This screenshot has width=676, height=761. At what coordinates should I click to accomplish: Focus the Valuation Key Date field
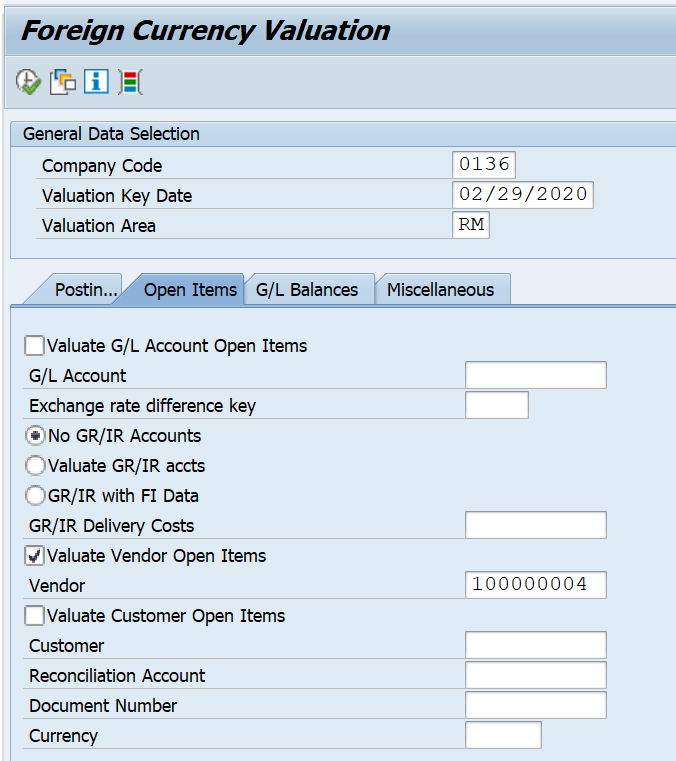(522, 195)
